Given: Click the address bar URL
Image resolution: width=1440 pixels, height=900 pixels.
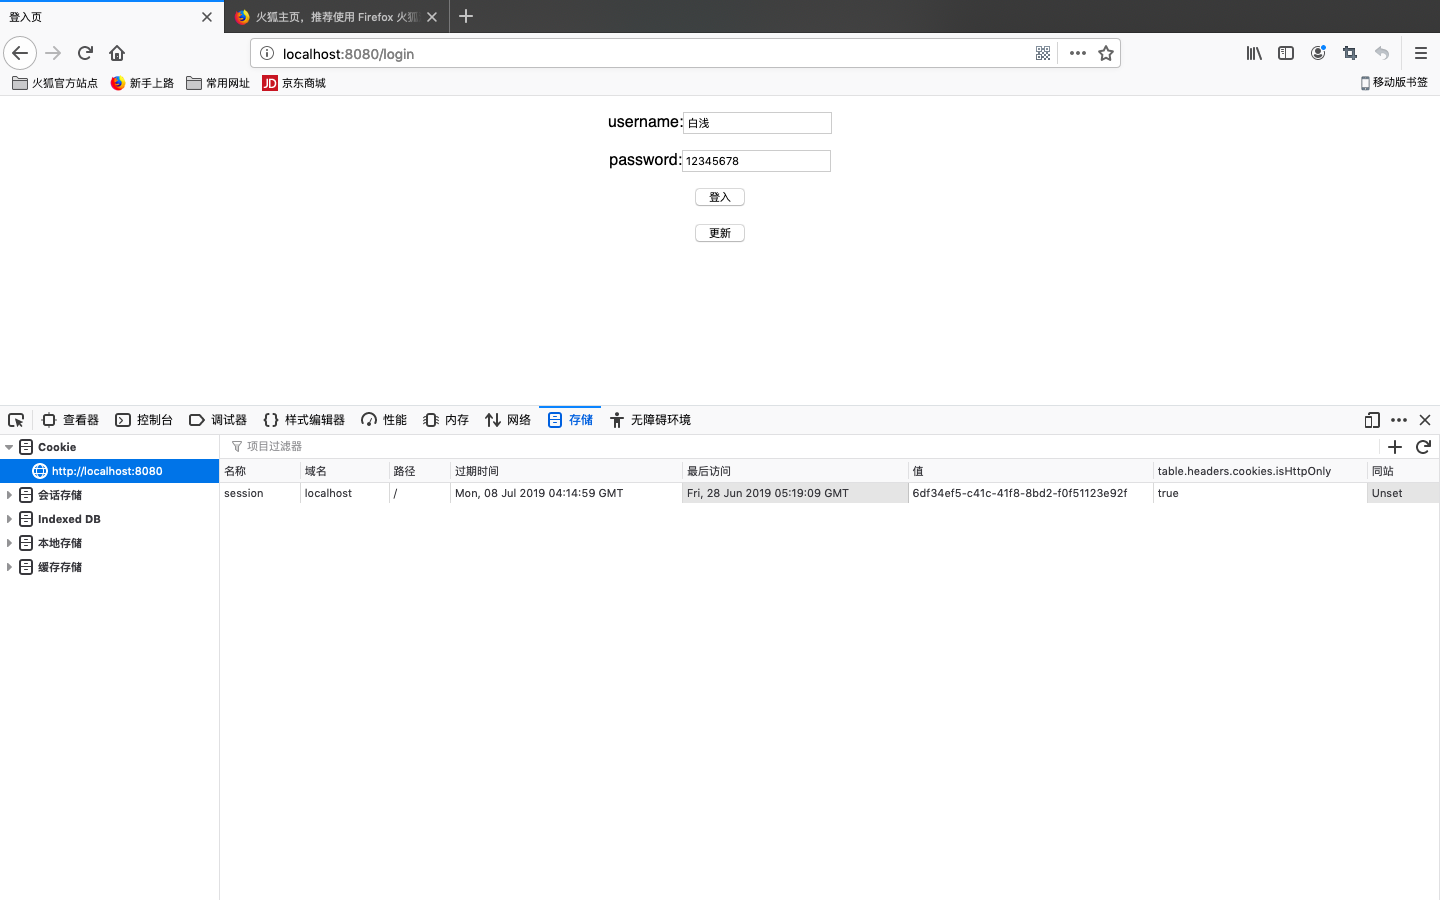Looking at the screenshot, I should click(x=348, y=54).
